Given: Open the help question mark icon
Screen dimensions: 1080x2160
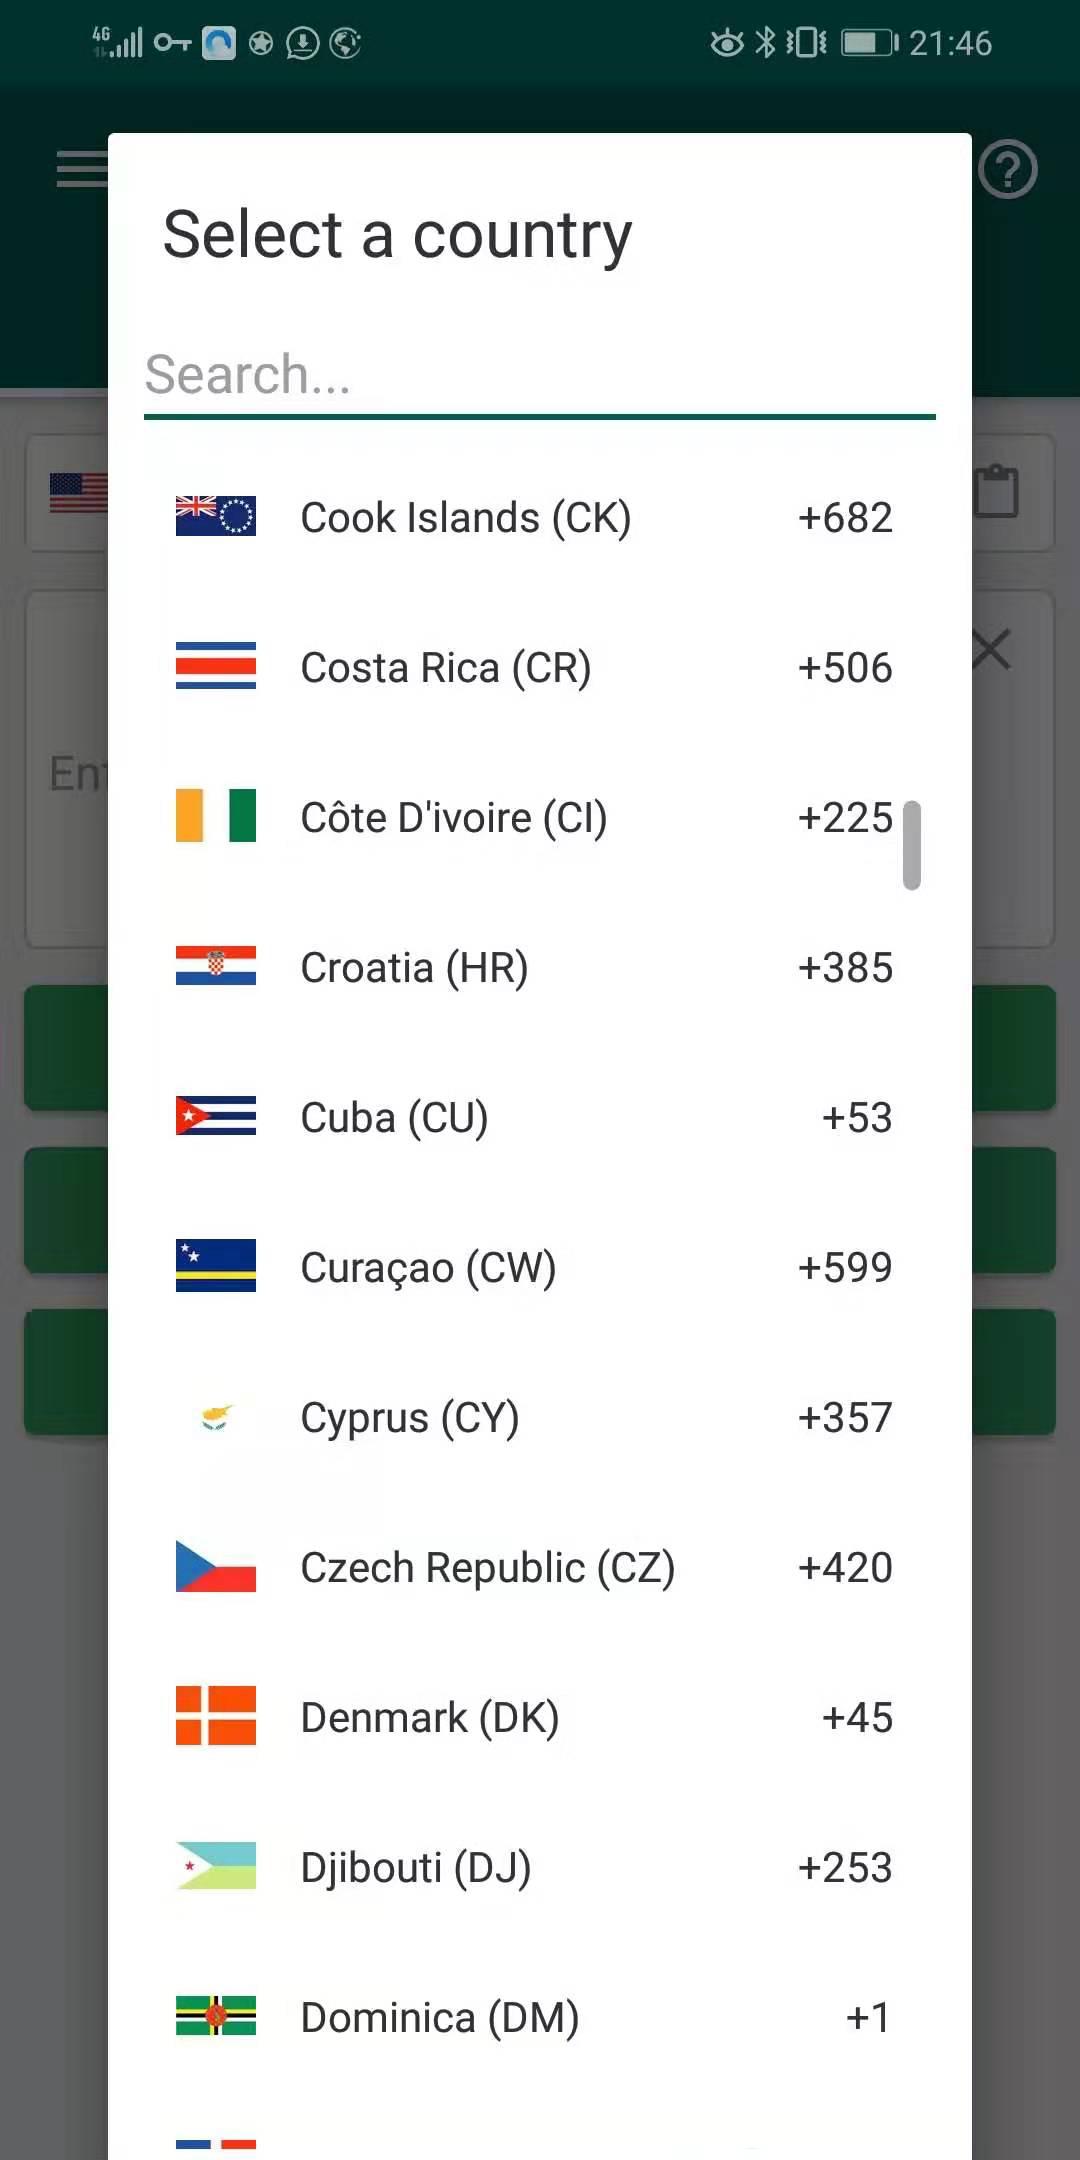Looking at the screenshot, I should coord(1007,170).
